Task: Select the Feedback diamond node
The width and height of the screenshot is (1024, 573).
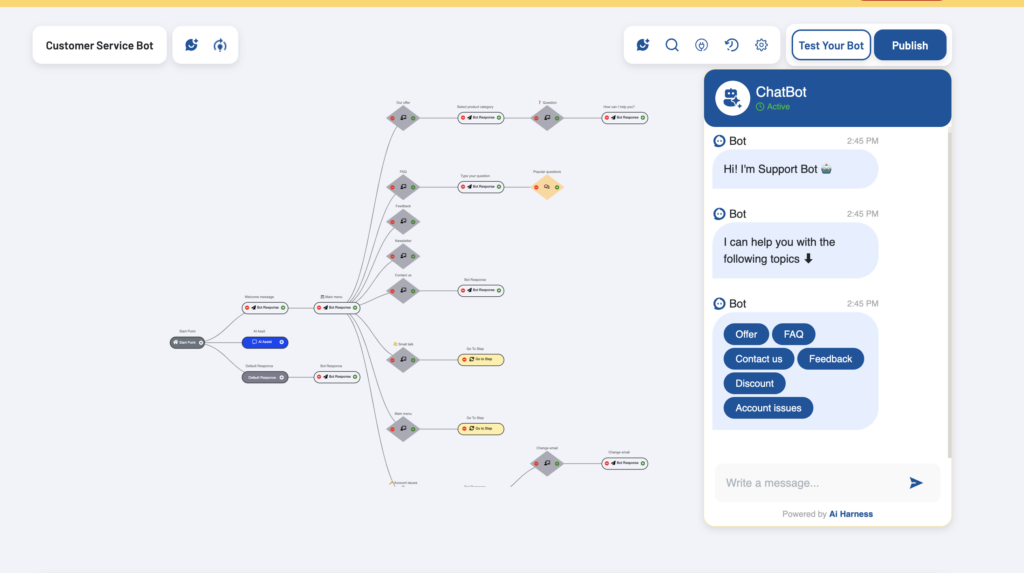Action: point(403,222)
